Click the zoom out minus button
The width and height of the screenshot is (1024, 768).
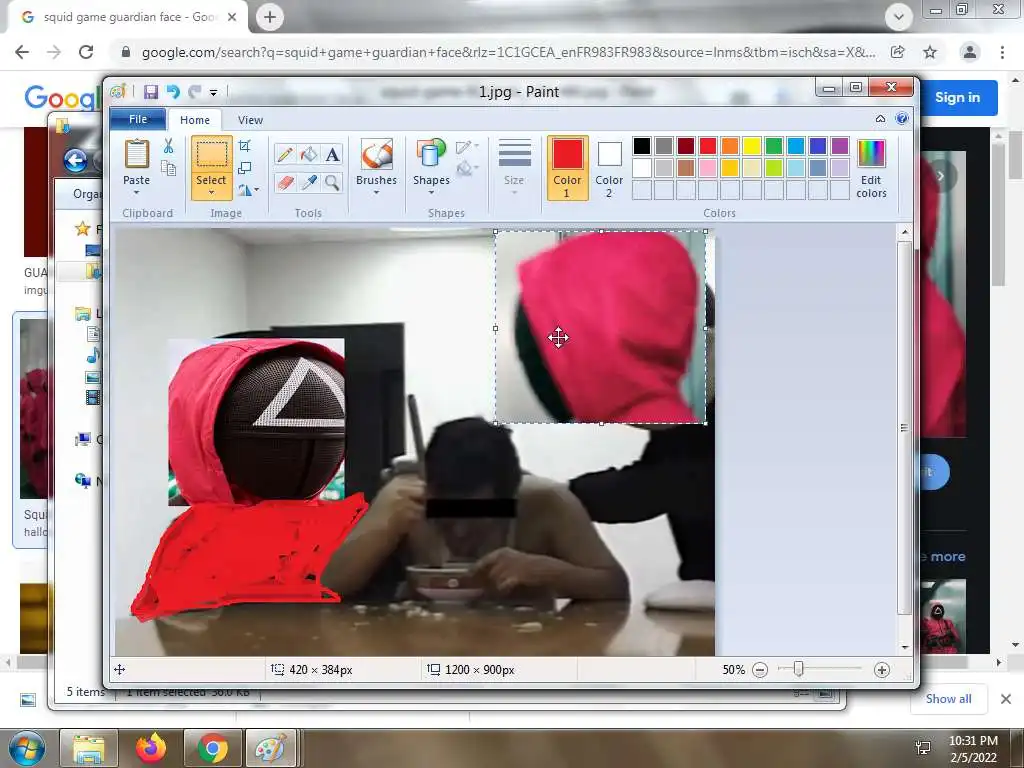click(760, 669)
